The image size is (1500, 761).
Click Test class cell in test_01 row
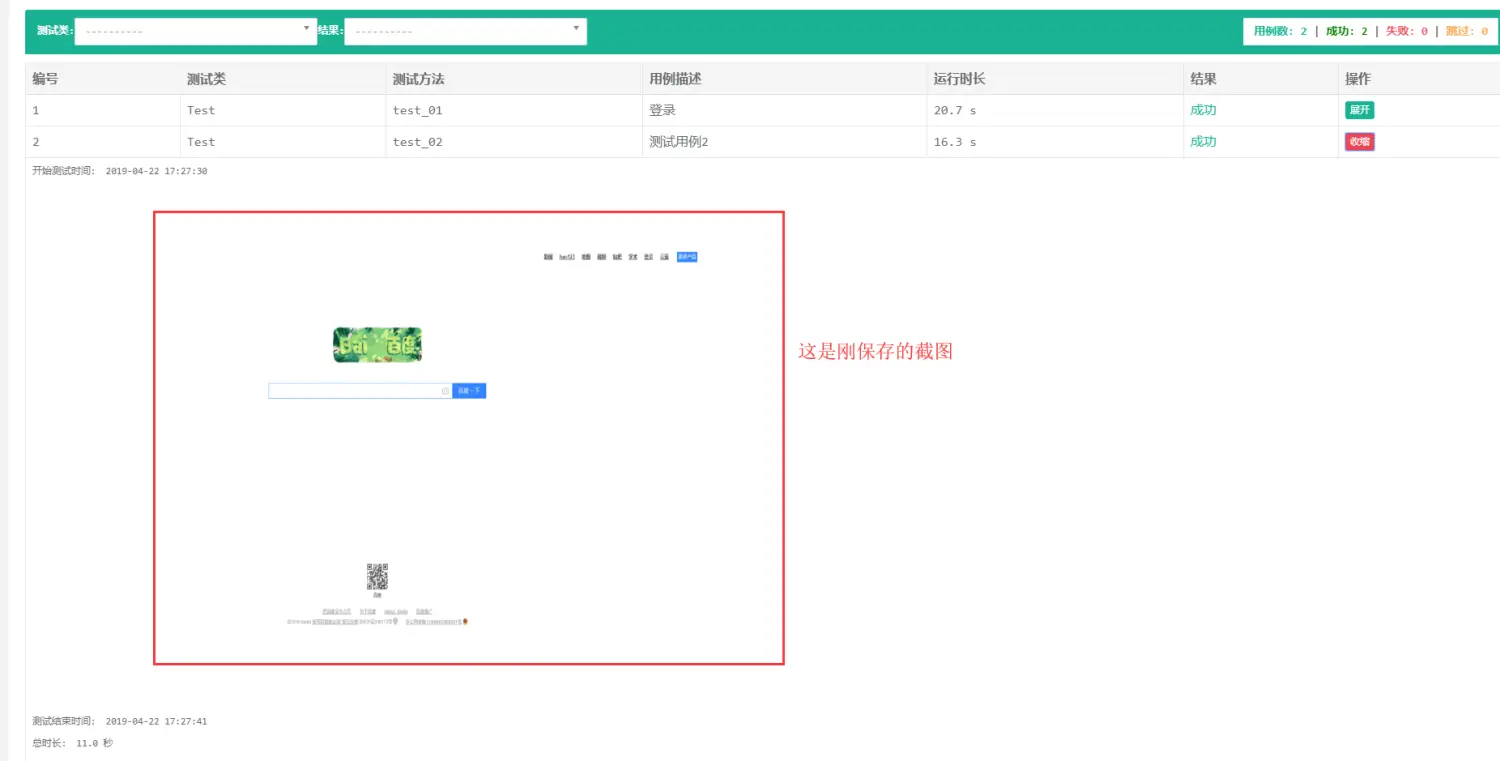[283, 110]
